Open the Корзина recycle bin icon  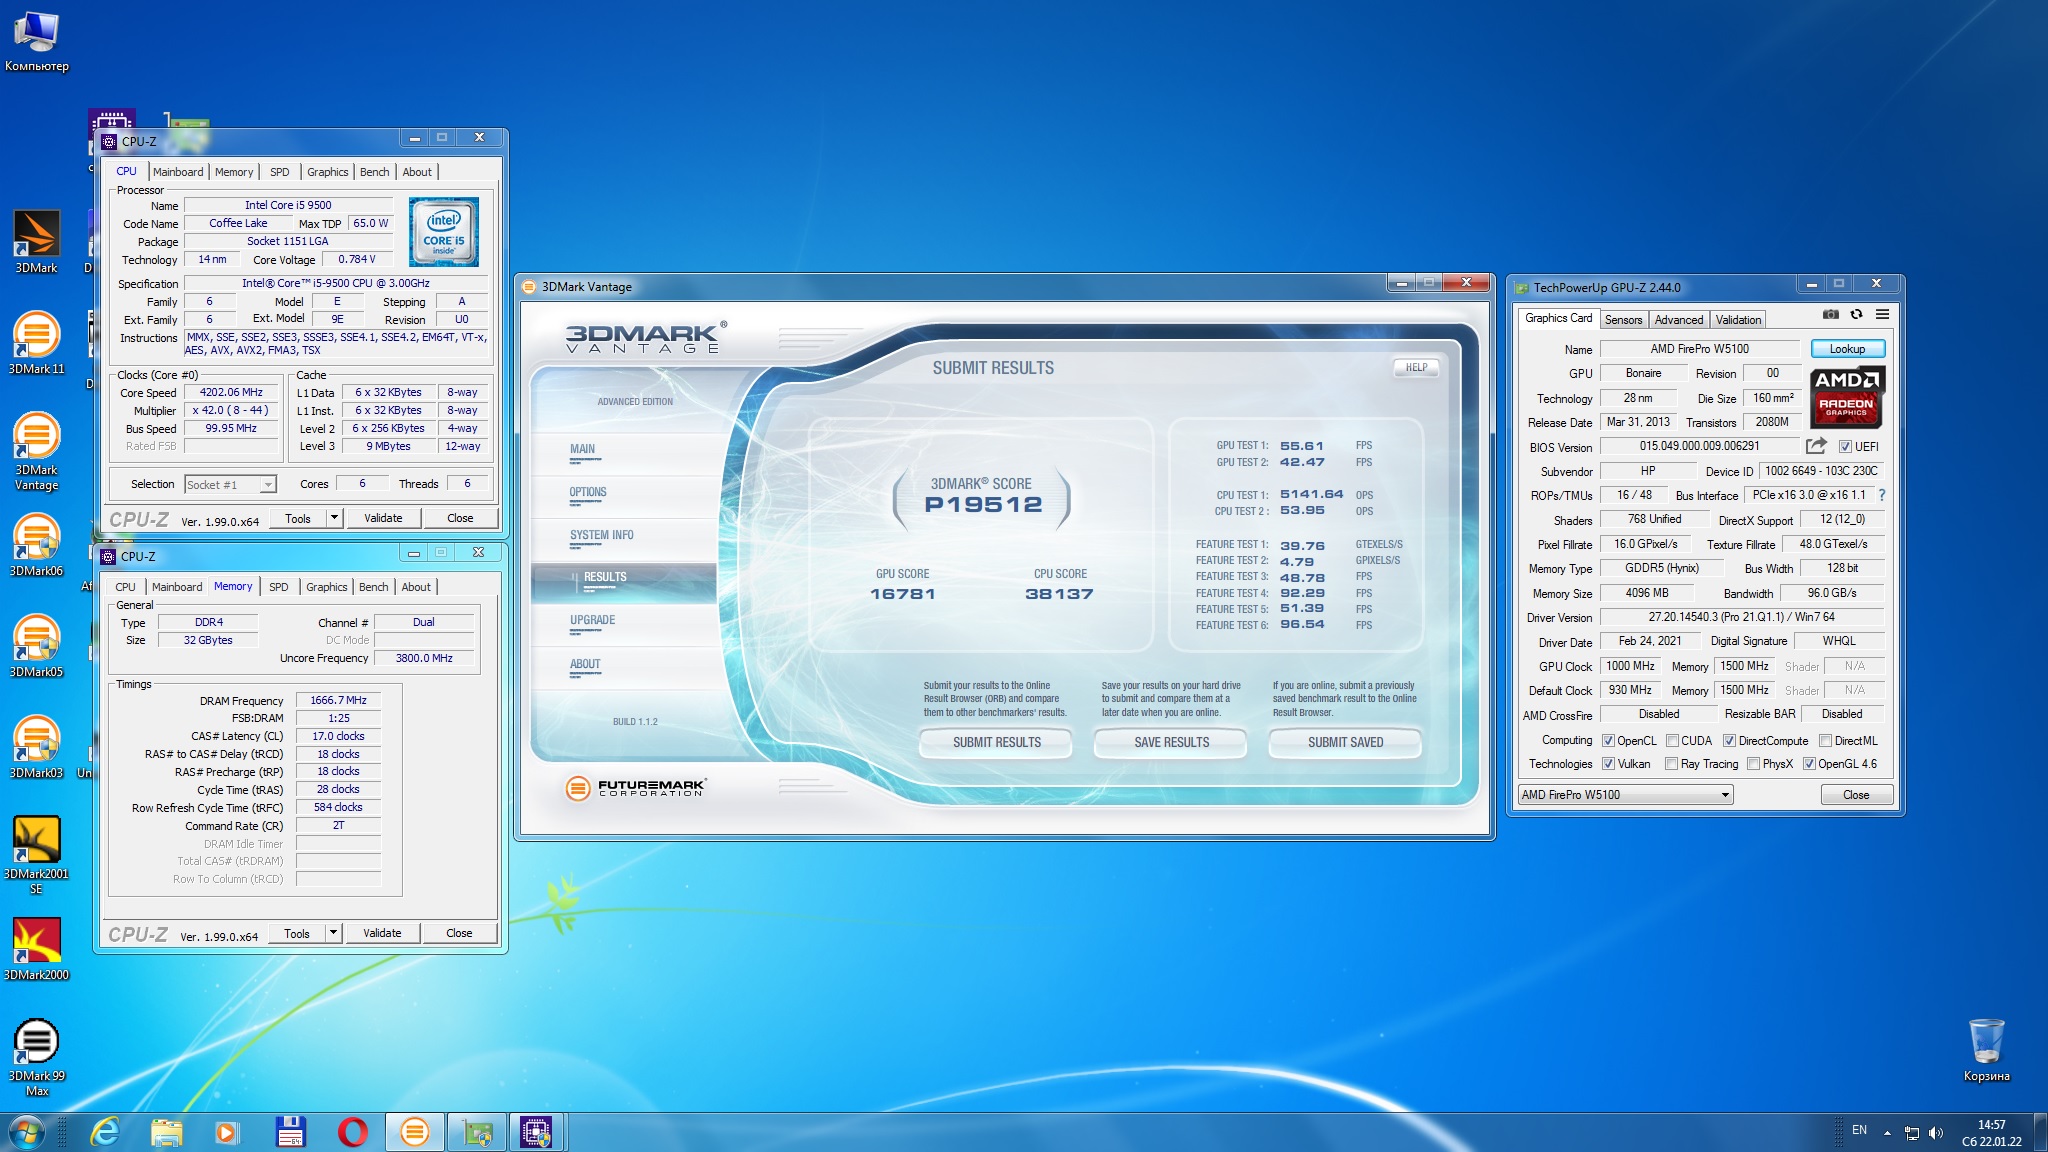point(1986,1050)
